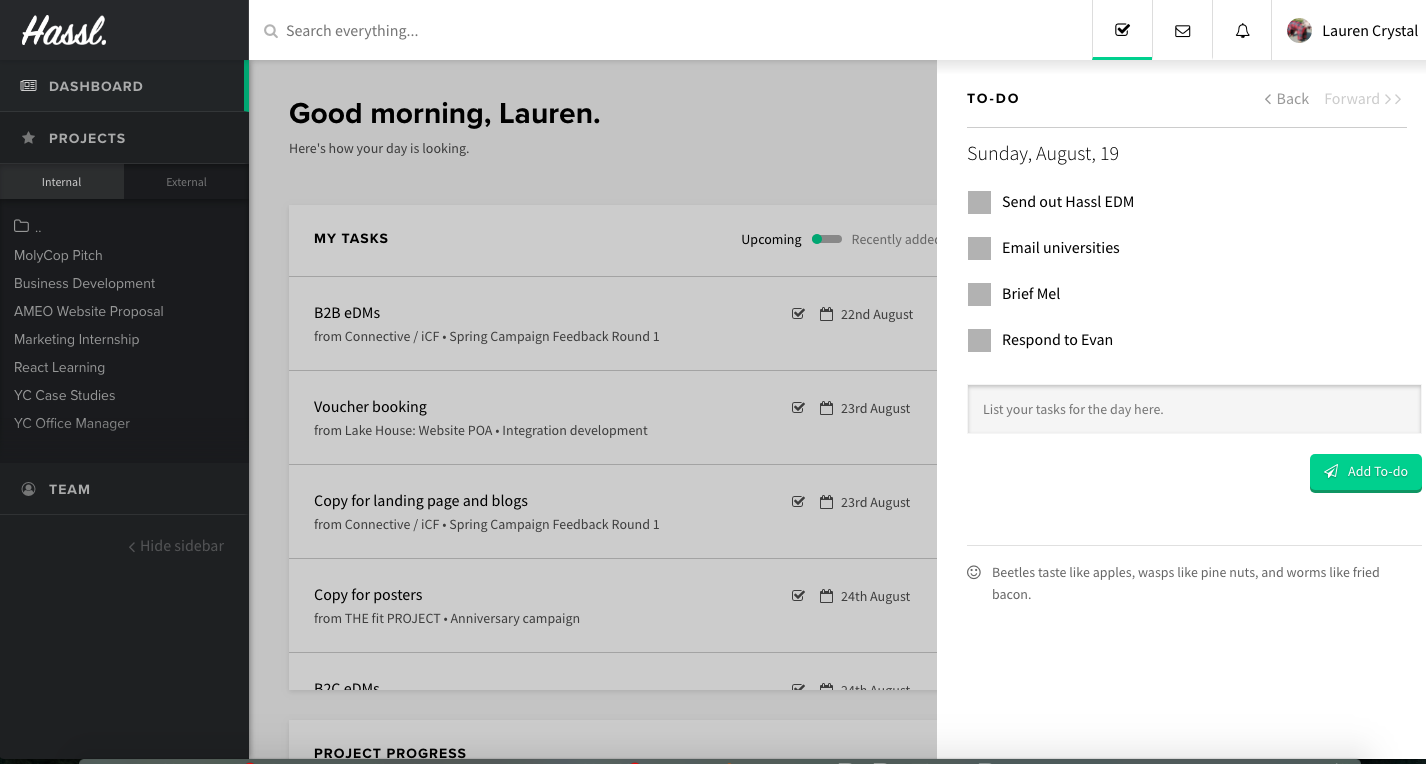Toggle Upcoming / Recently added switch
The height and width of the screenshot is (764, 1426).
pyautogui.click(x=827, y=239)
